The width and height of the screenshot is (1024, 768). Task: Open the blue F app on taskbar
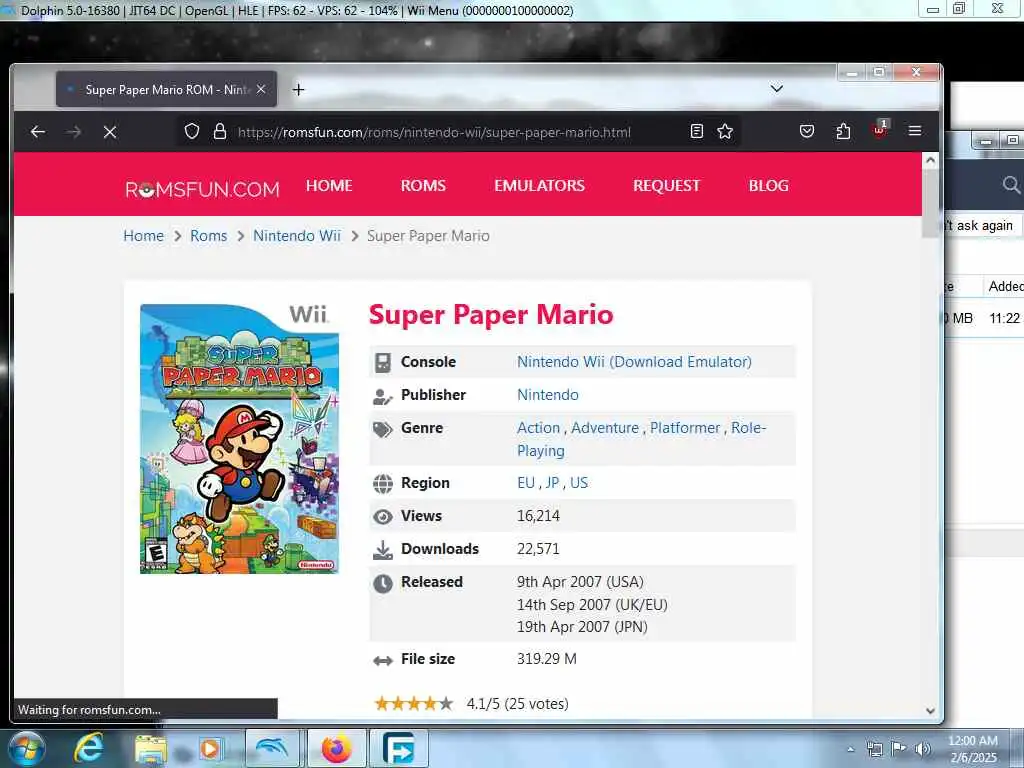(x=398, y=748)
